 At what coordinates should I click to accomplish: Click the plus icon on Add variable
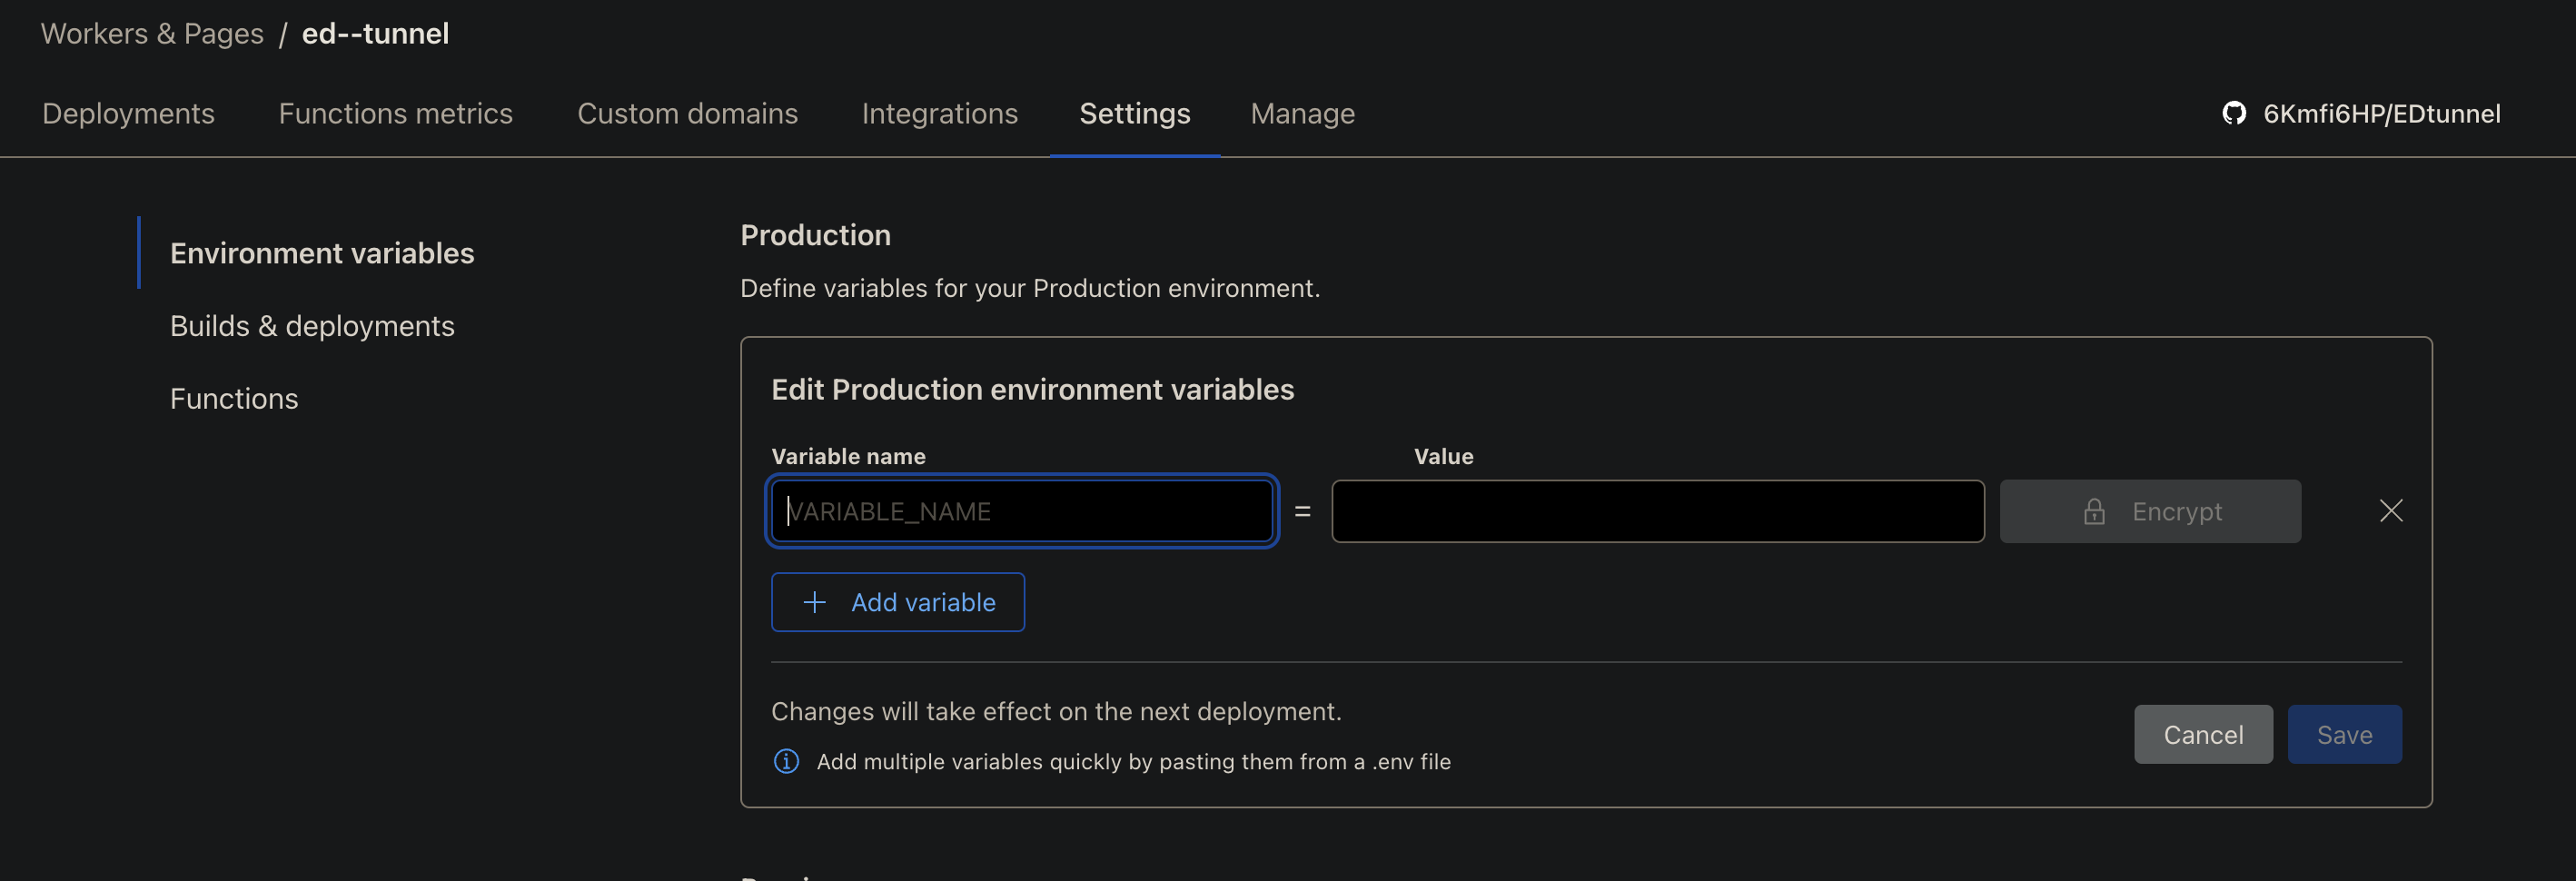pyautogui.click(x=815, y=602)
